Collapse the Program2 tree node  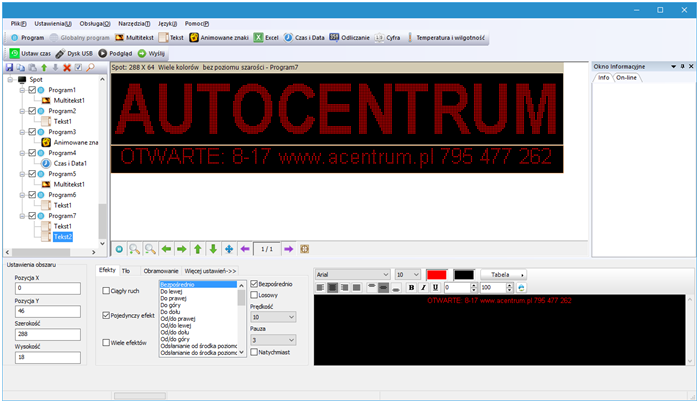(22, 111)
